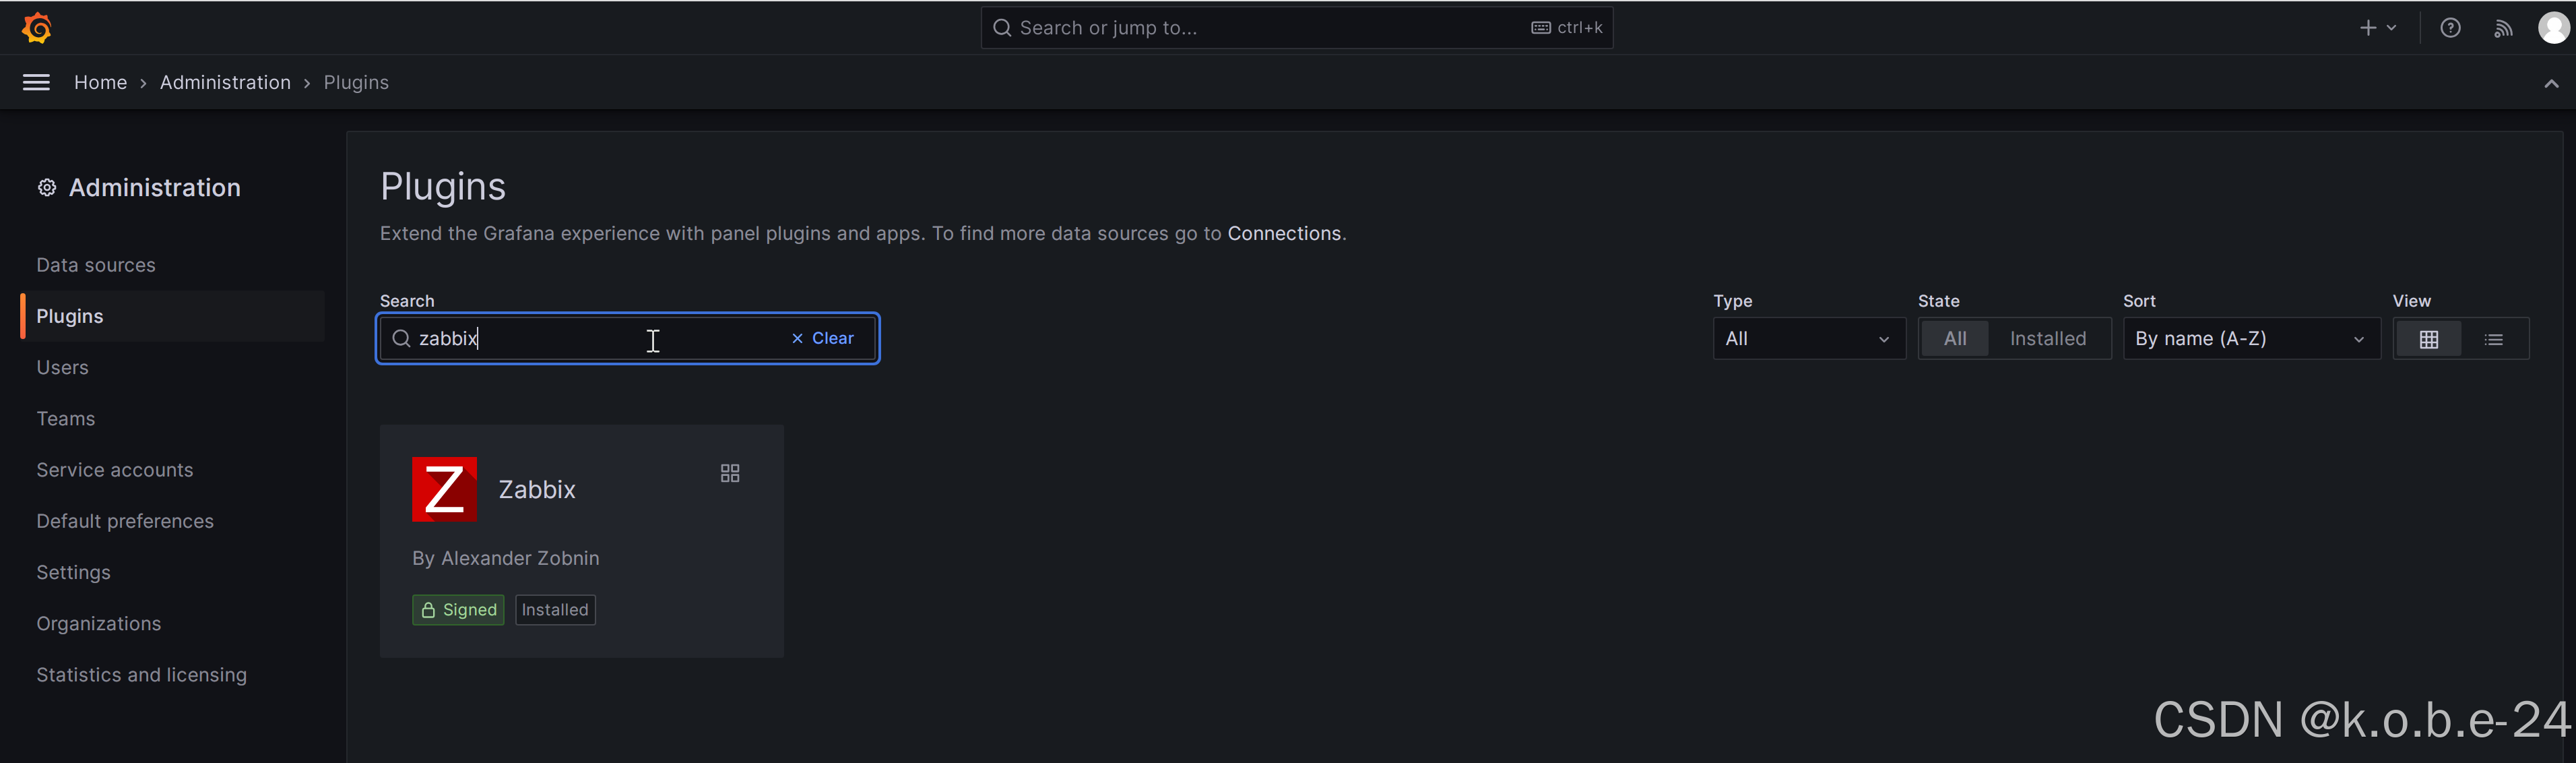This screenshot has height=763, width=2576.
Task: Switch to list view of plugins
Action: point(2494,339)
